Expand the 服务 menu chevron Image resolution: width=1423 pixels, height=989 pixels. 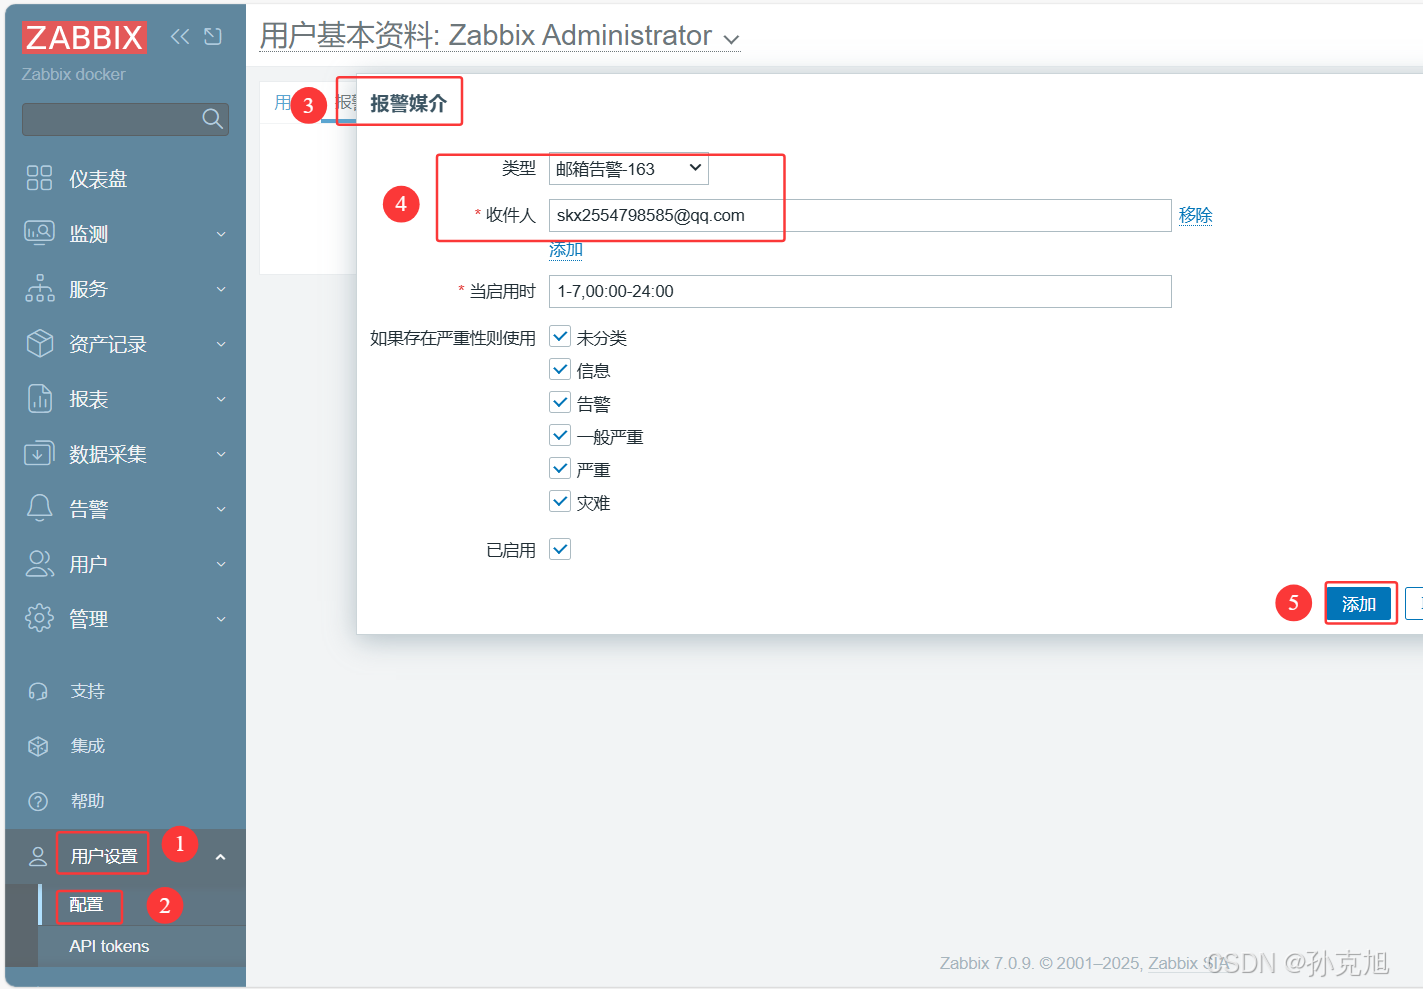(221, 289)
